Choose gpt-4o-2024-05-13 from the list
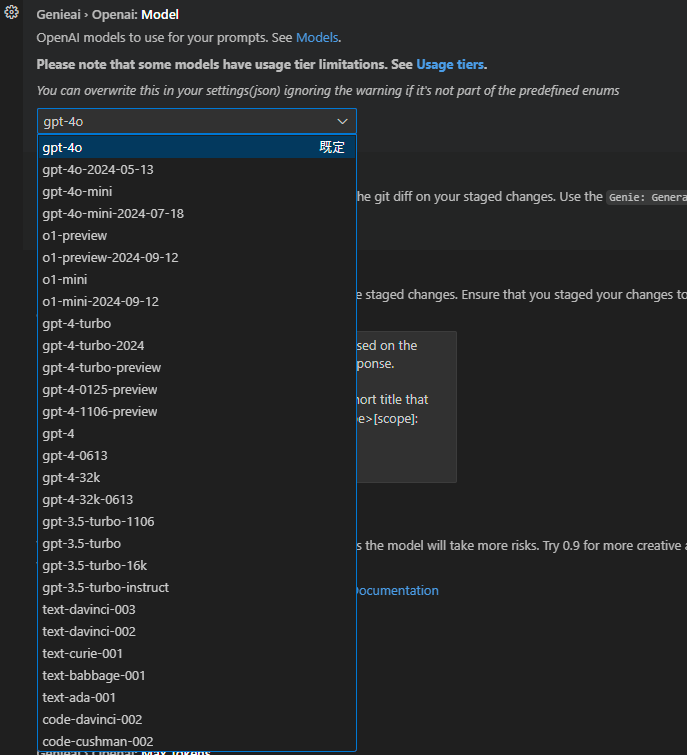This screenshot has width=687, height=755. pyautogui.click(x=98, y=169)
